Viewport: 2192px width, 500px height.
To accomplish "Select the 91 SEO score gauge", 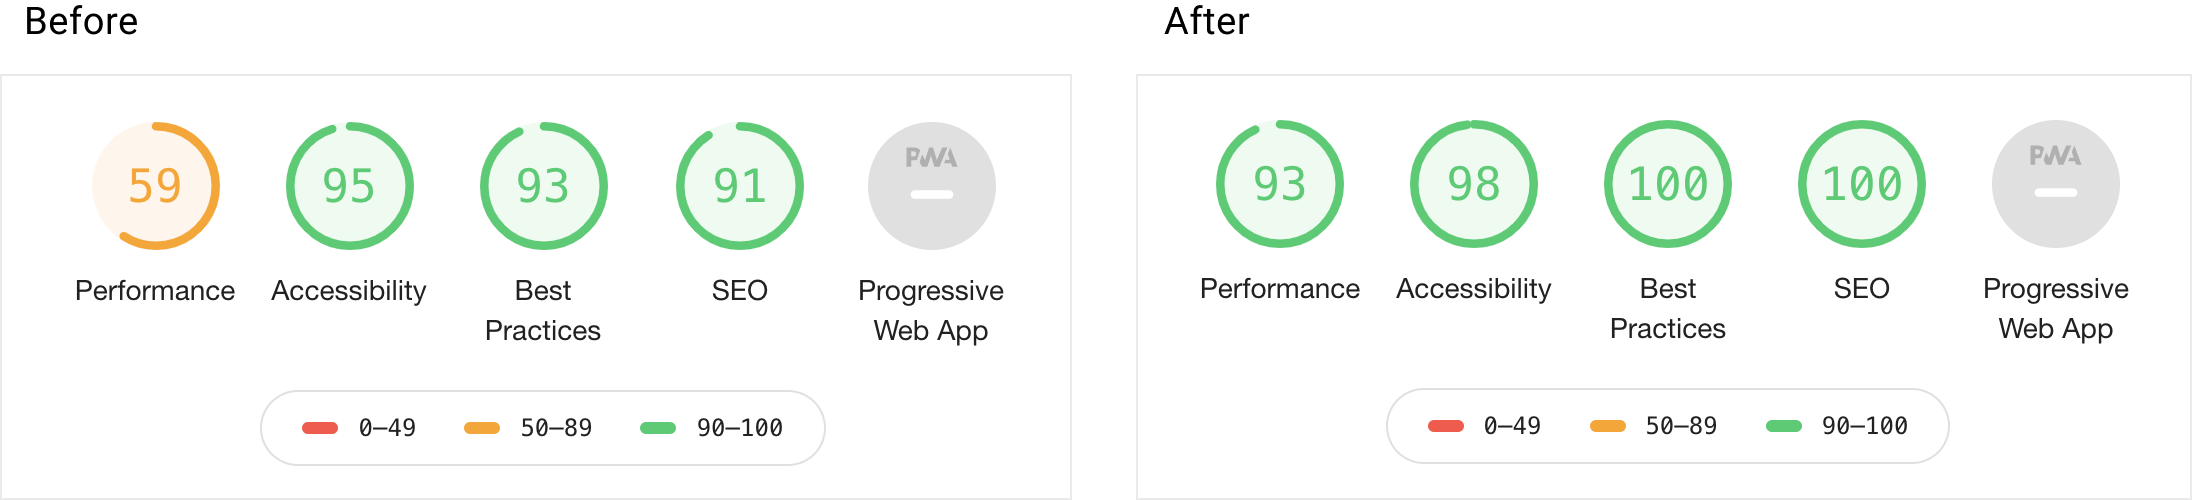I will pyautogui.click(x=739, y=186).
